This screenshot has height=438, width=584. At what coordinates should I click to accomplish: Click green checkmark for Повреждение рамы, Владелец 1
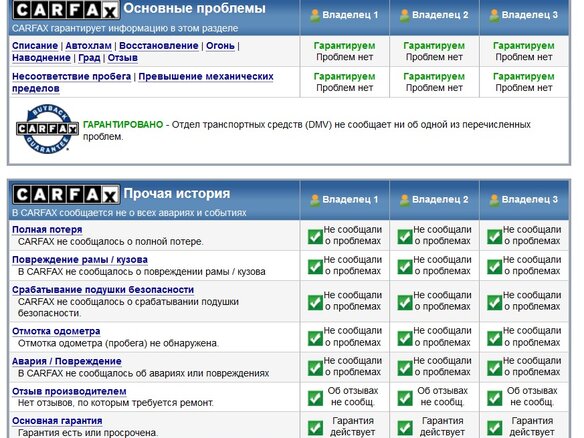click(x=315, y=266)
